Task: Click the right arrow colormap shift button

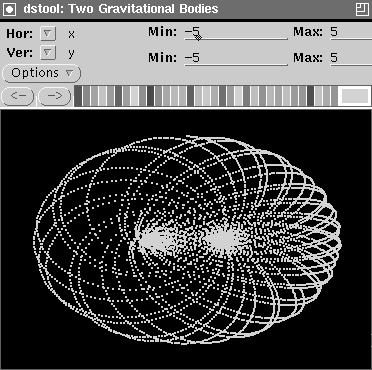Action: point(55,96)
